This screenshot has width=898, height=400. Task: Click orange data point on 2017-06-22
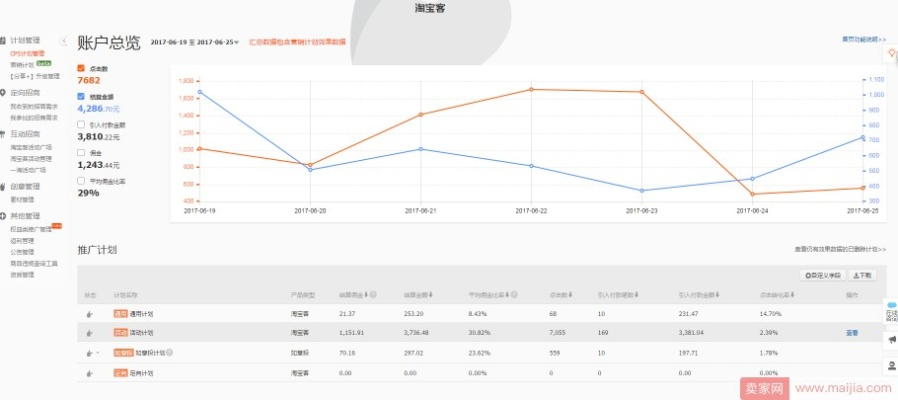531,89
